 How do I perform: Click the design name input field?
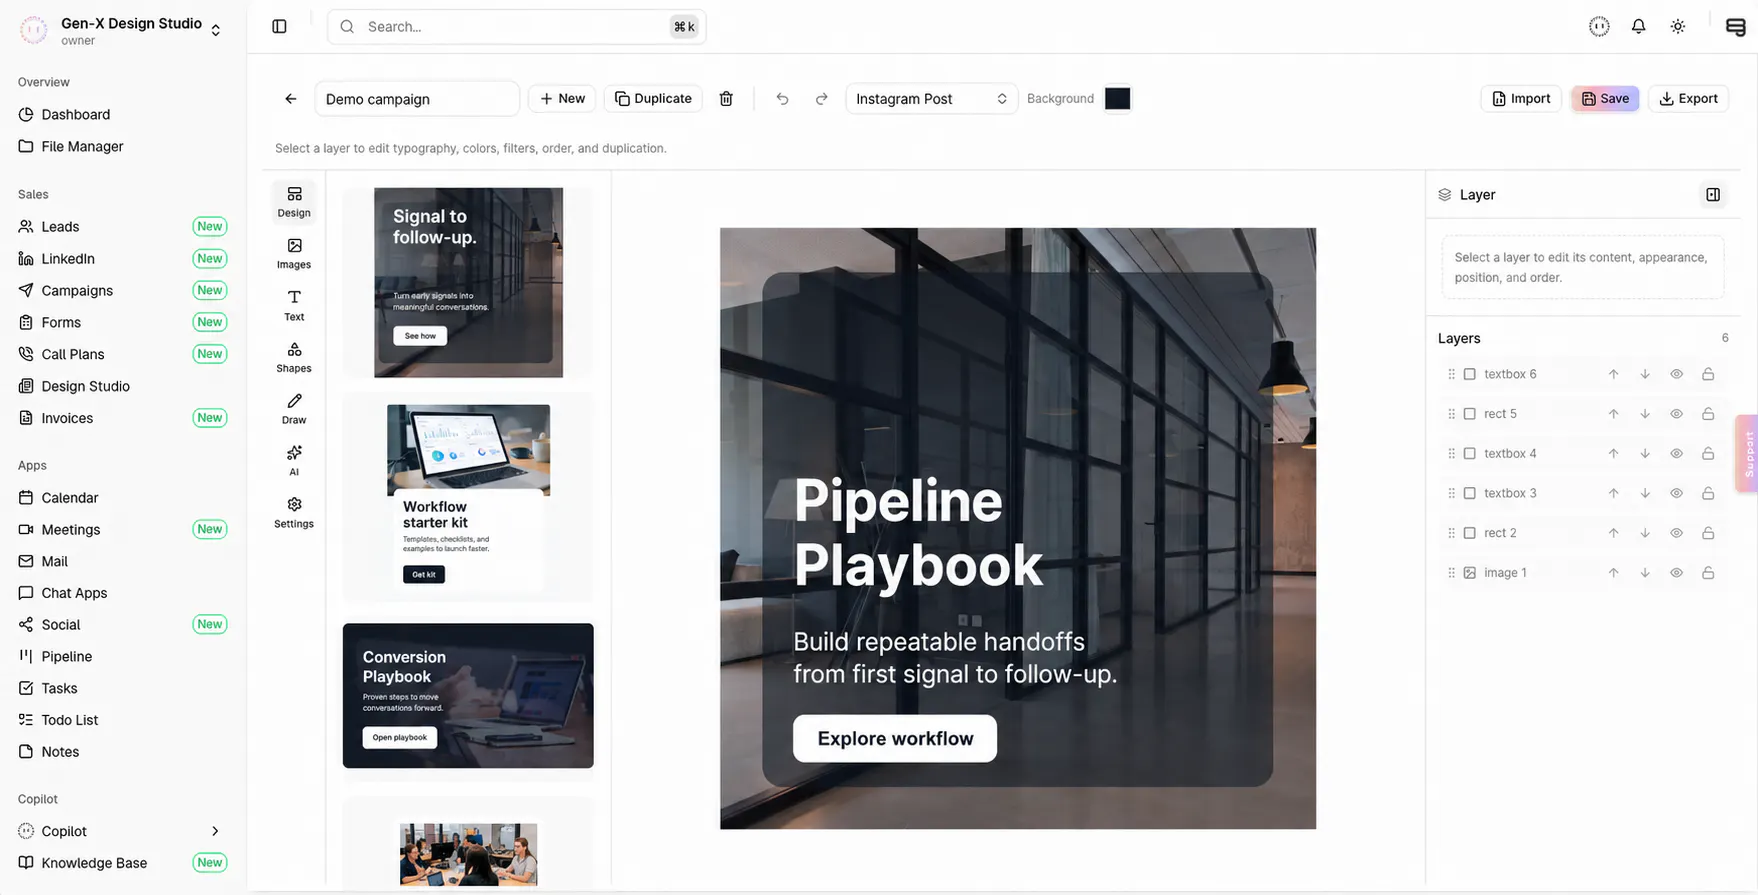point(417,99)
